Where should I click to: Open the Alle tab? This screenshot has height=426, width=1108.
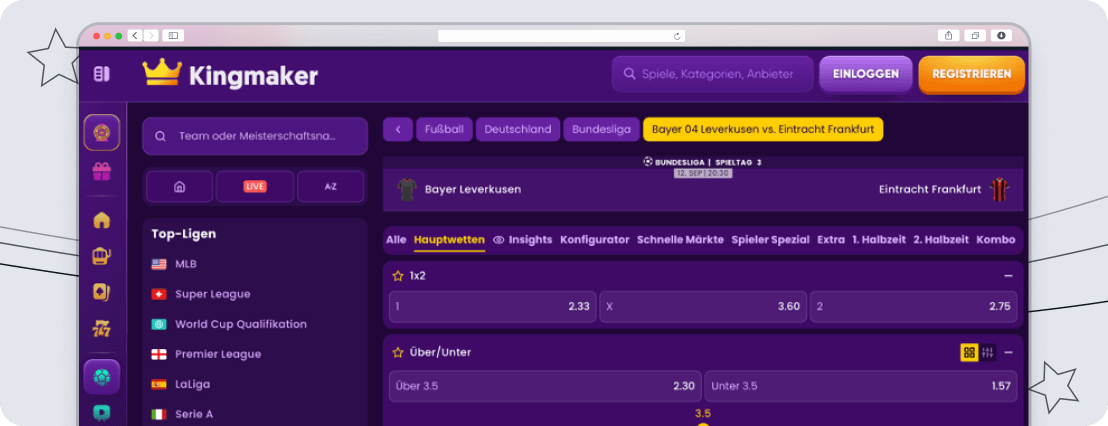pyautogui.click(x=396, y=239)
